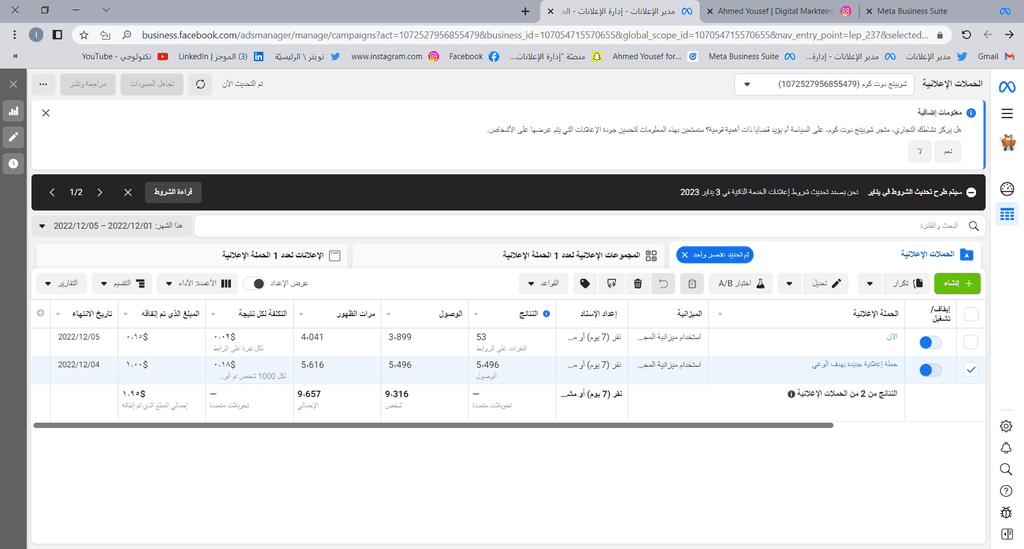Click the clipboard paste icon in the toolbar
Screen dimensions: 1024x549
(692, 283)
